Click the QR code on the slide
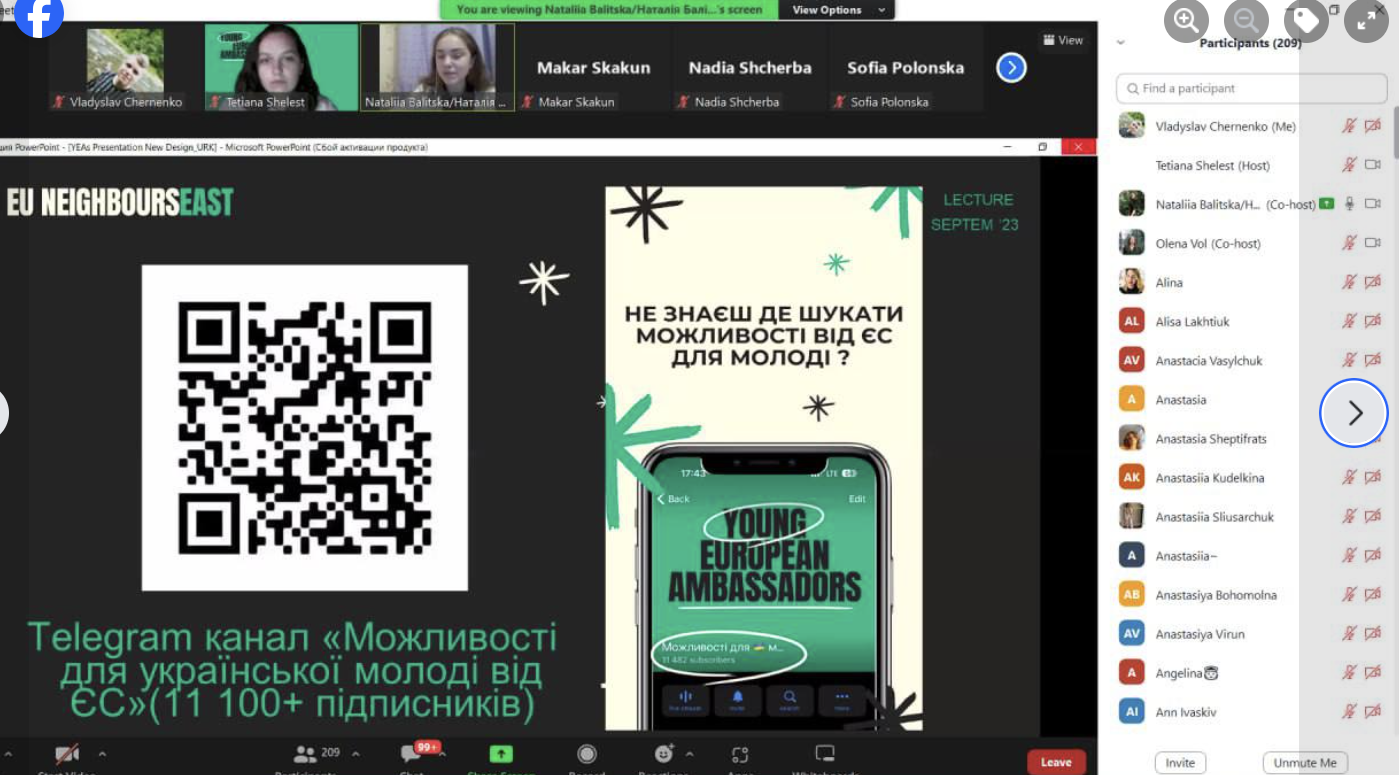This screenshot has width=1399, height=775. [304, 428]
